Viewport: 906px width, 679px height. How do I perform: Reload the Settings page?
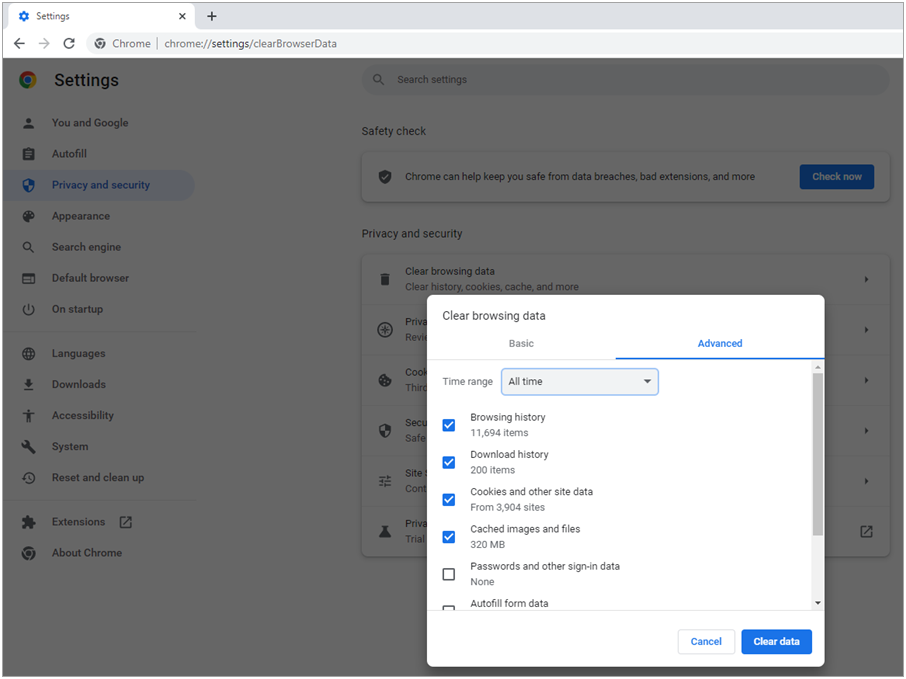coord(69,43)
